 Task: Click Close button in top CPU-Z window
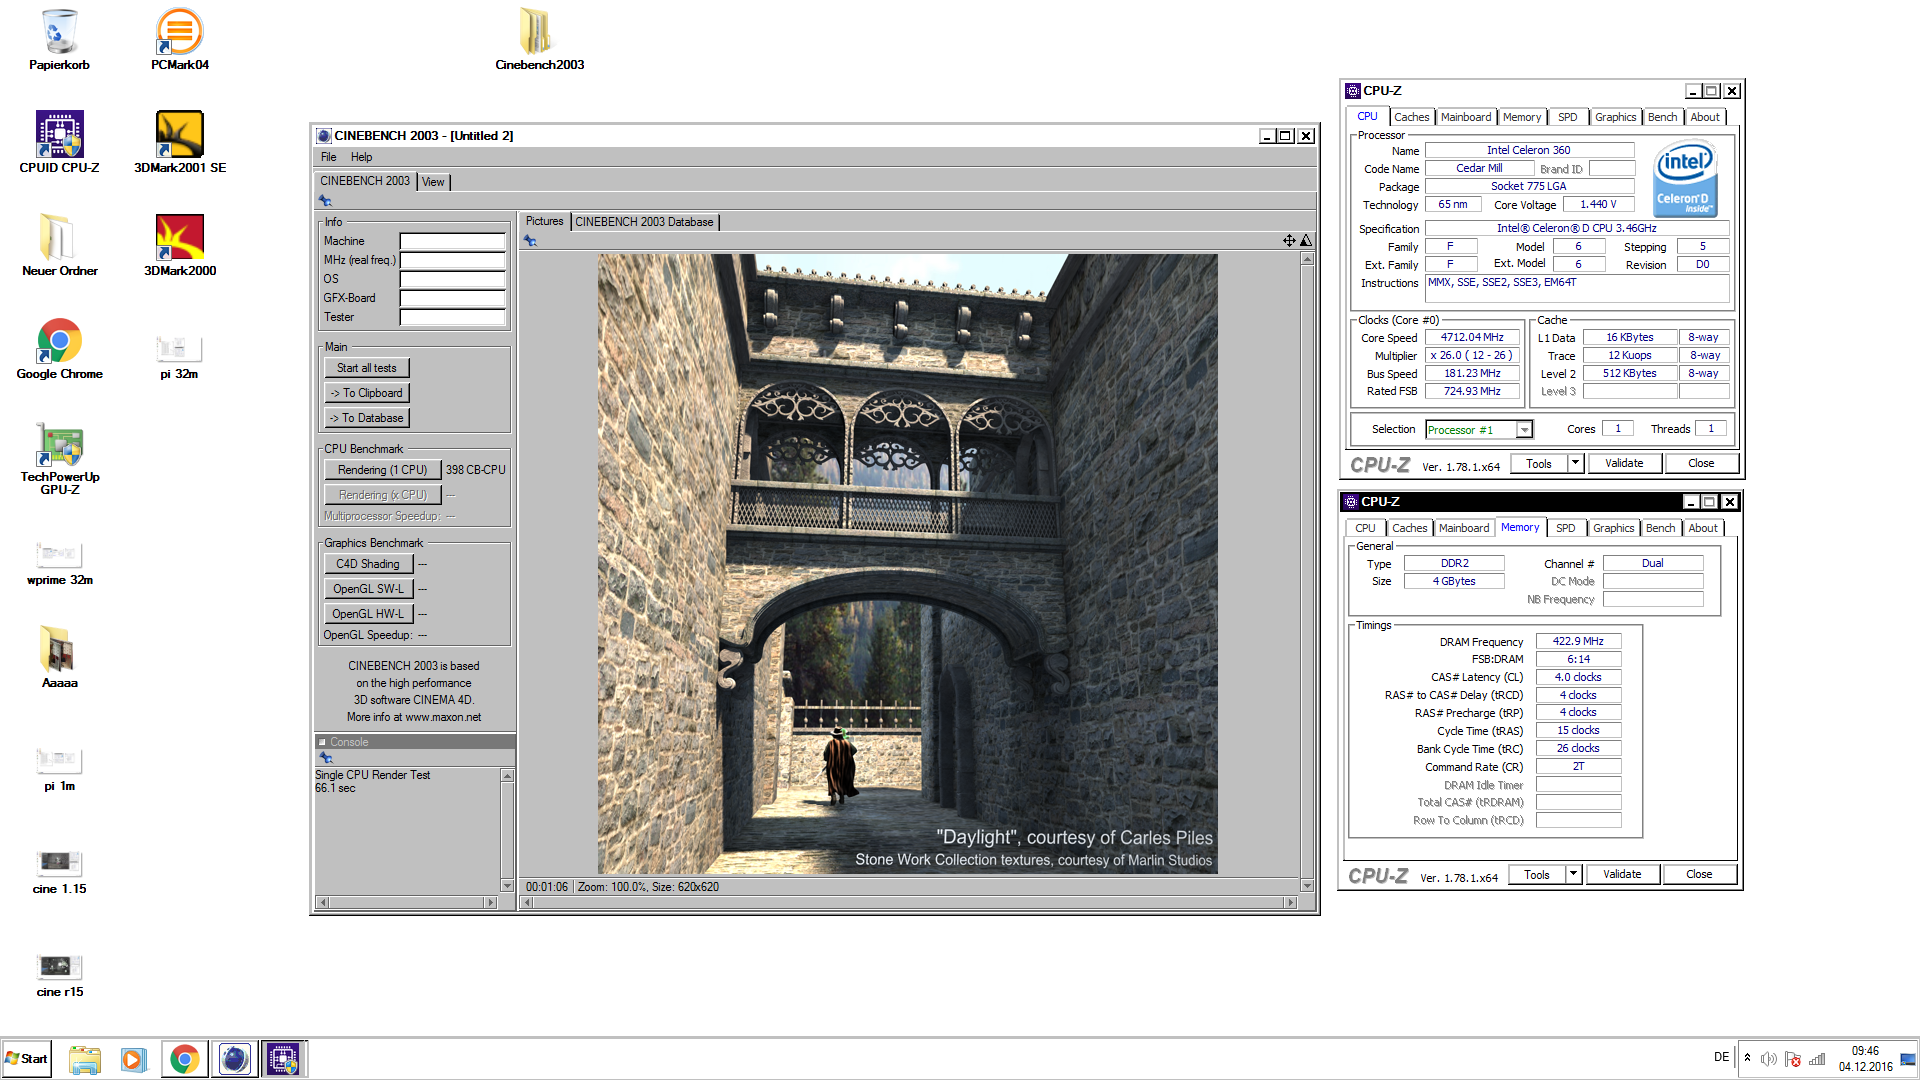point(1701,463)
